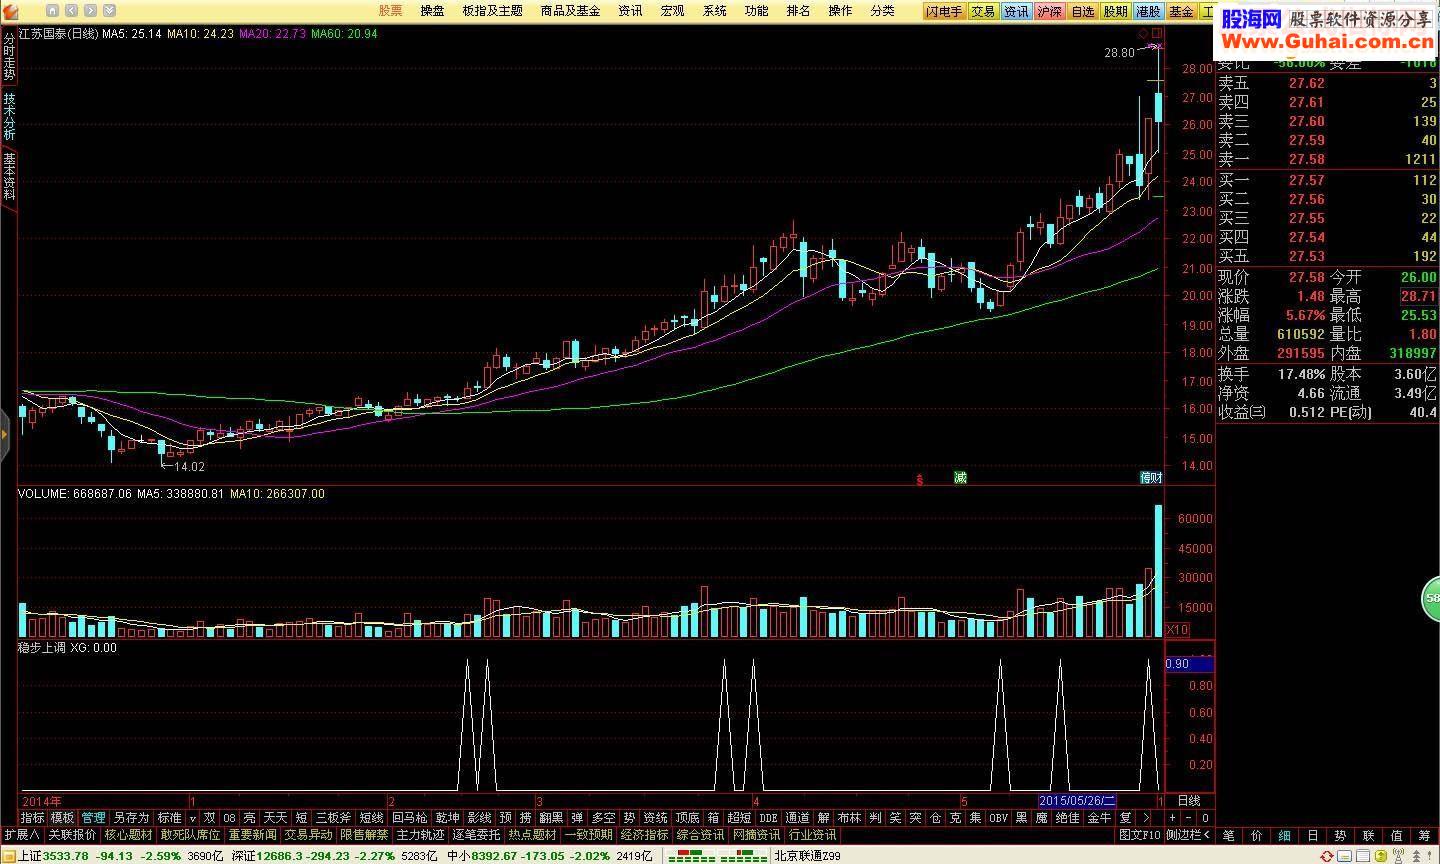
Task: Click the 港股 button in top bar
Action: point(1148,12)
